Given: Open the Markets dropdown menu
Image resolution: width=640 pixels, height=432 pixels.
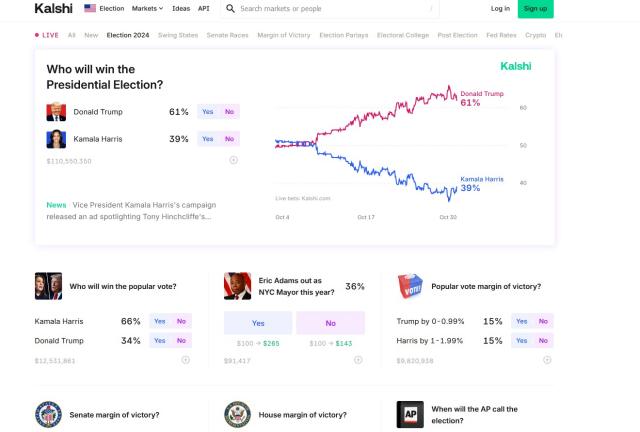Looking at the screenshot, I should pos(147,8).
